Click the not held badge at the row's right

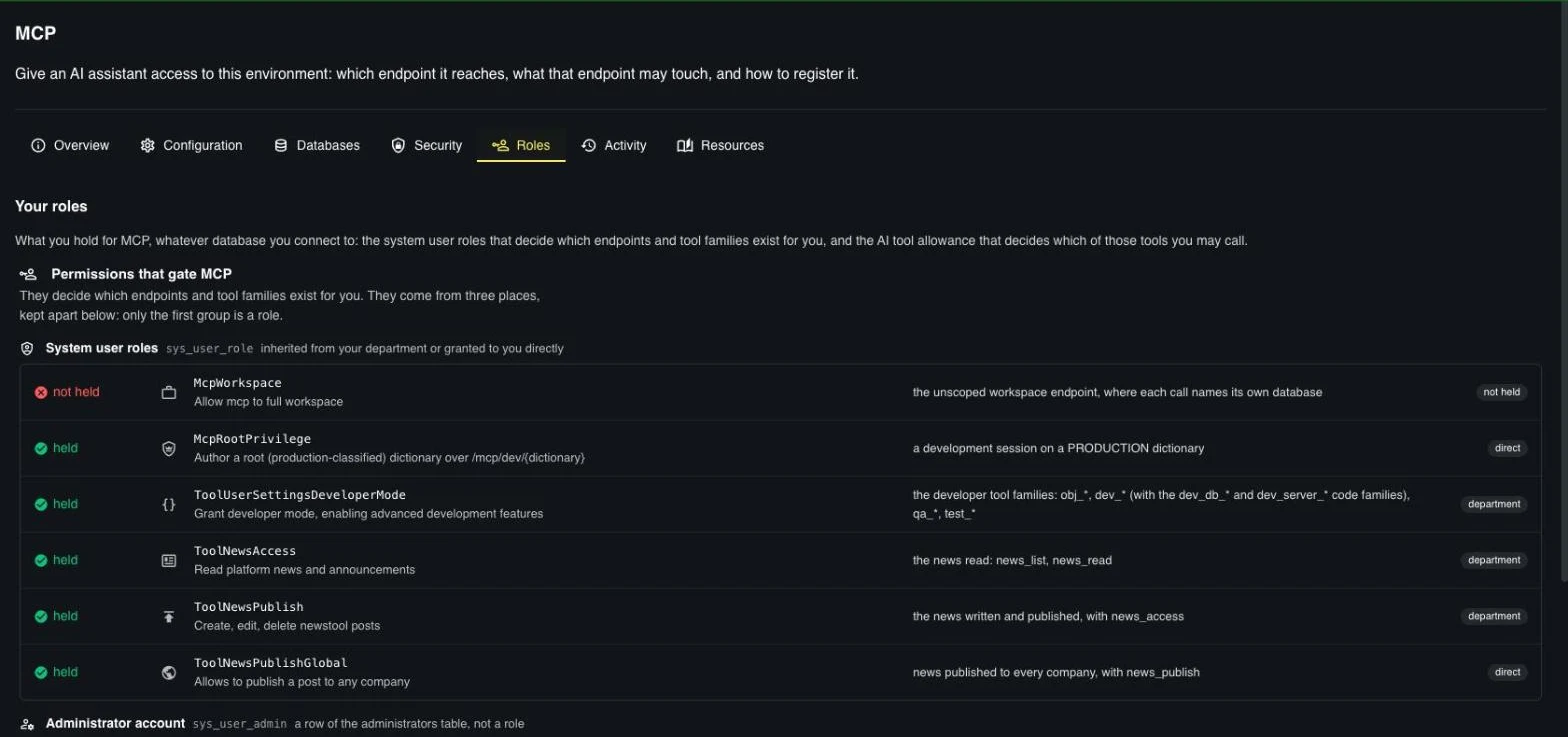coord(1502,393)
